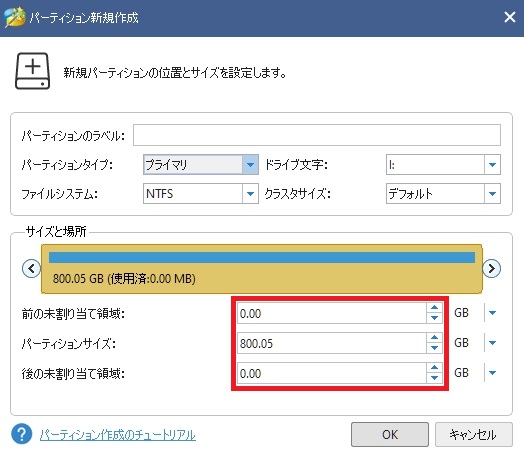Viewport: 524px width, 458px height.
Task: Click the blue partition size bar
Action: (262, 258)
